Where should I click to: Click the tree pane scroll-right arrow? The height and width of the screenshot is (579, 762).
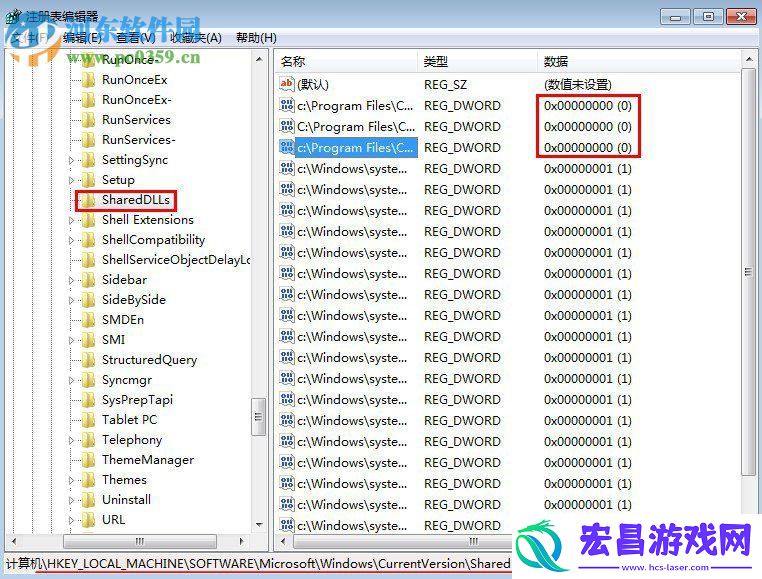point(242,541)
